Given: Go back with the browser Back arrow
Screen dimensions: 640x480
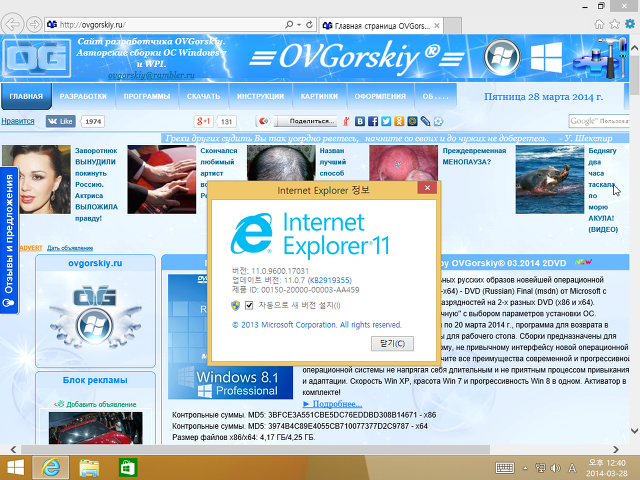Looking at the screenshot, I should [x=12, y=24].
